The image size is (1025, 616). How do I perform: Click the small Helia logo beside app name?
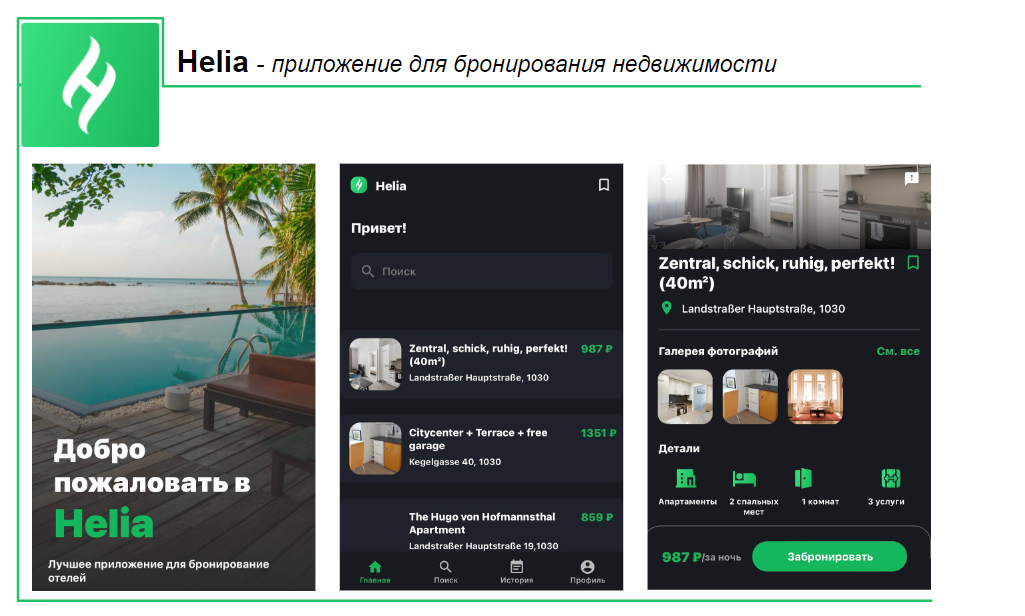(359, 185)
